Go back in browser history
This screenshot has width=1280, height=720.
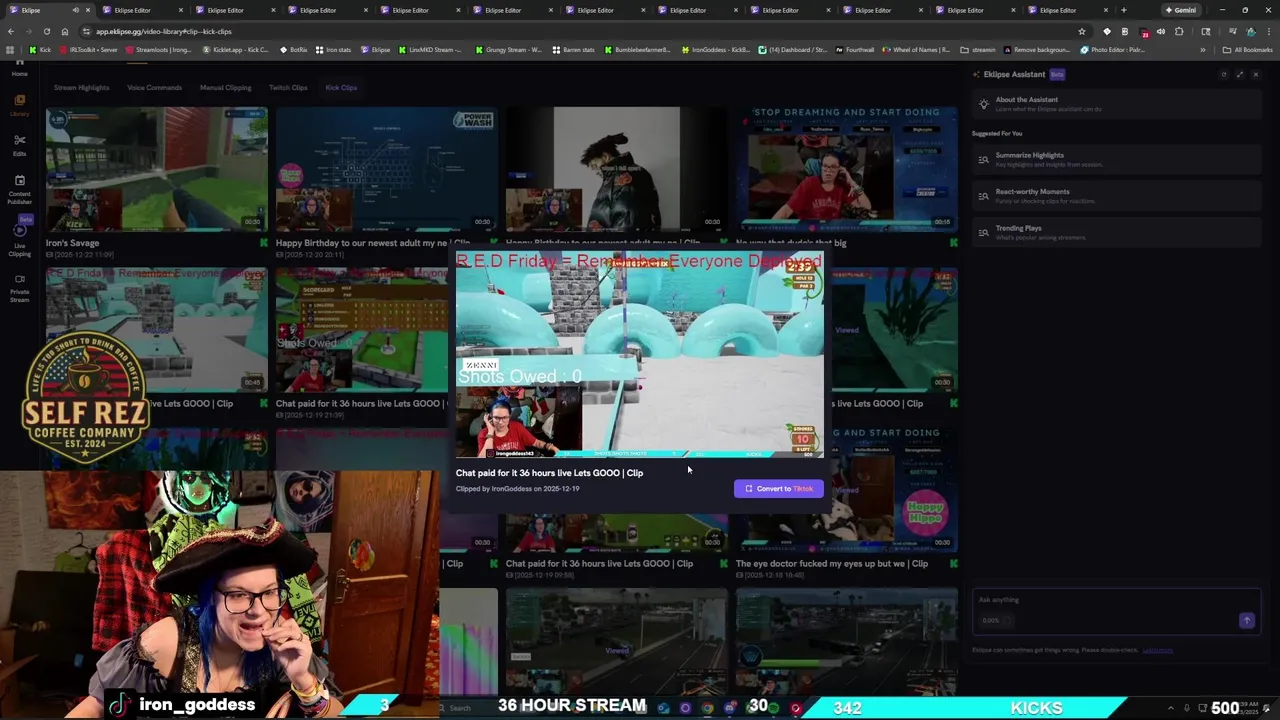10,31
